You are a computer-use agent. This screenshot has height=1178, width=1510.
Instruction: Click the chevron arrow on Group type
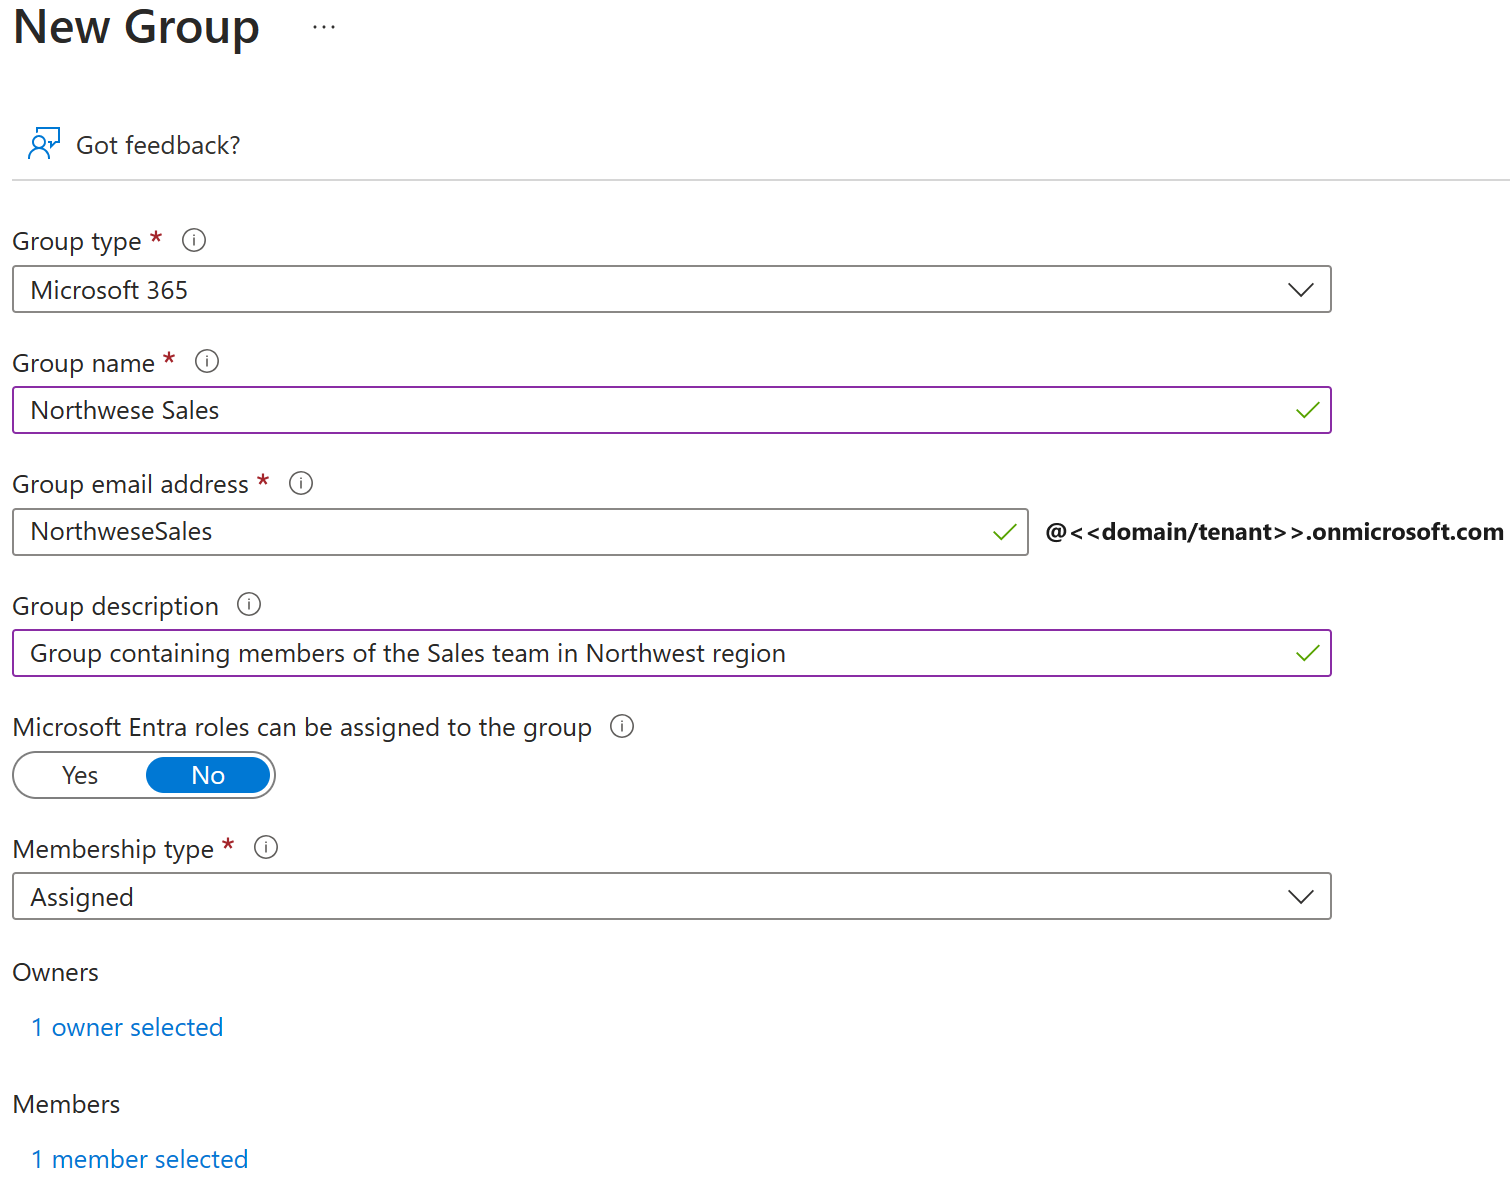point(1301,290)
